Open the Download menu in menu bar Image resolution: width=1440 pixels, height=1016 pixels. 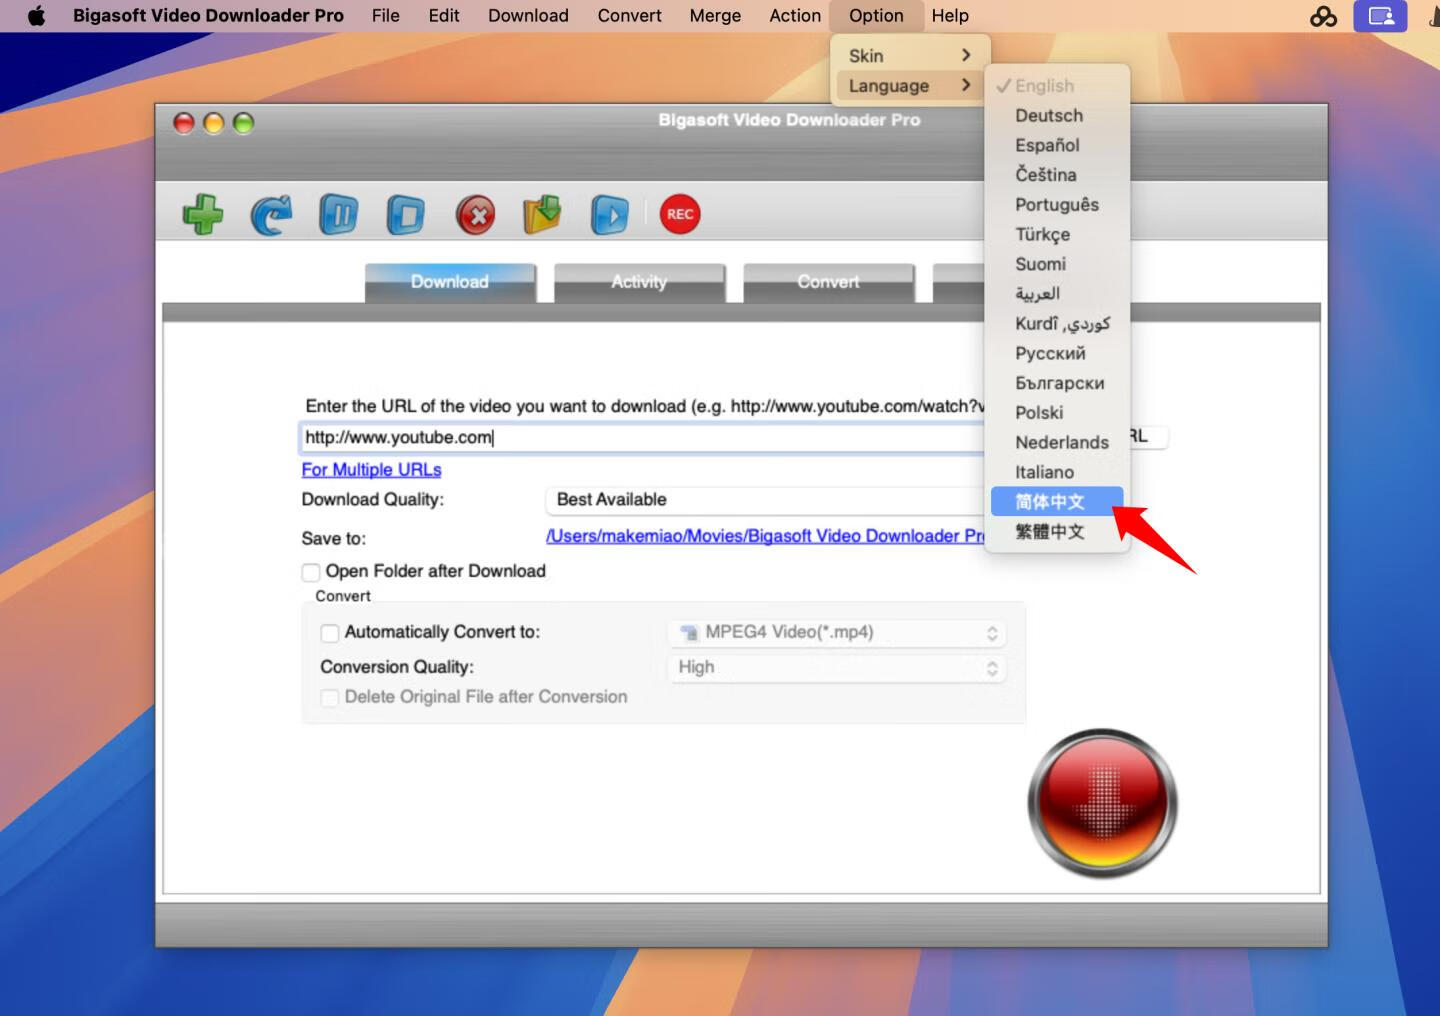tap(528, 16)
